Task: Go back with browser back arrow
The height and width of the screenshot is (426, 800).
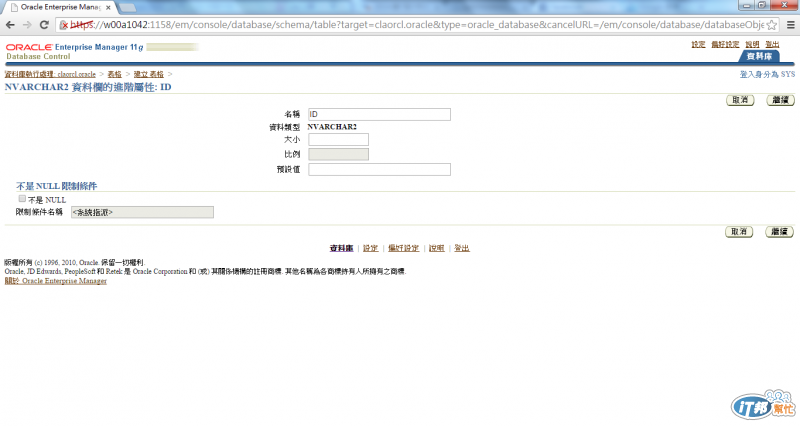Action: click(x=10, y=24)
